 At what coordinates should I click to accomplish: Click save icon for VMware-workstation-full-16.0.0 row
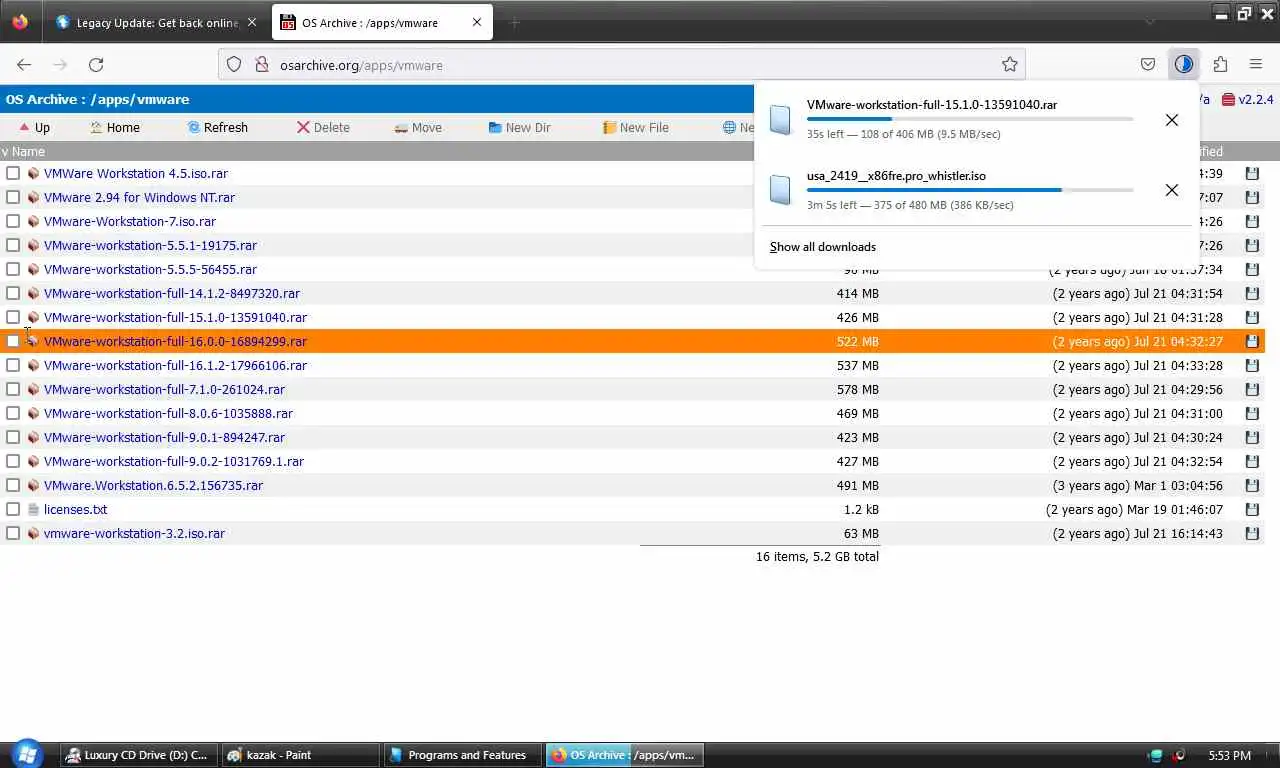[1252, 341]
